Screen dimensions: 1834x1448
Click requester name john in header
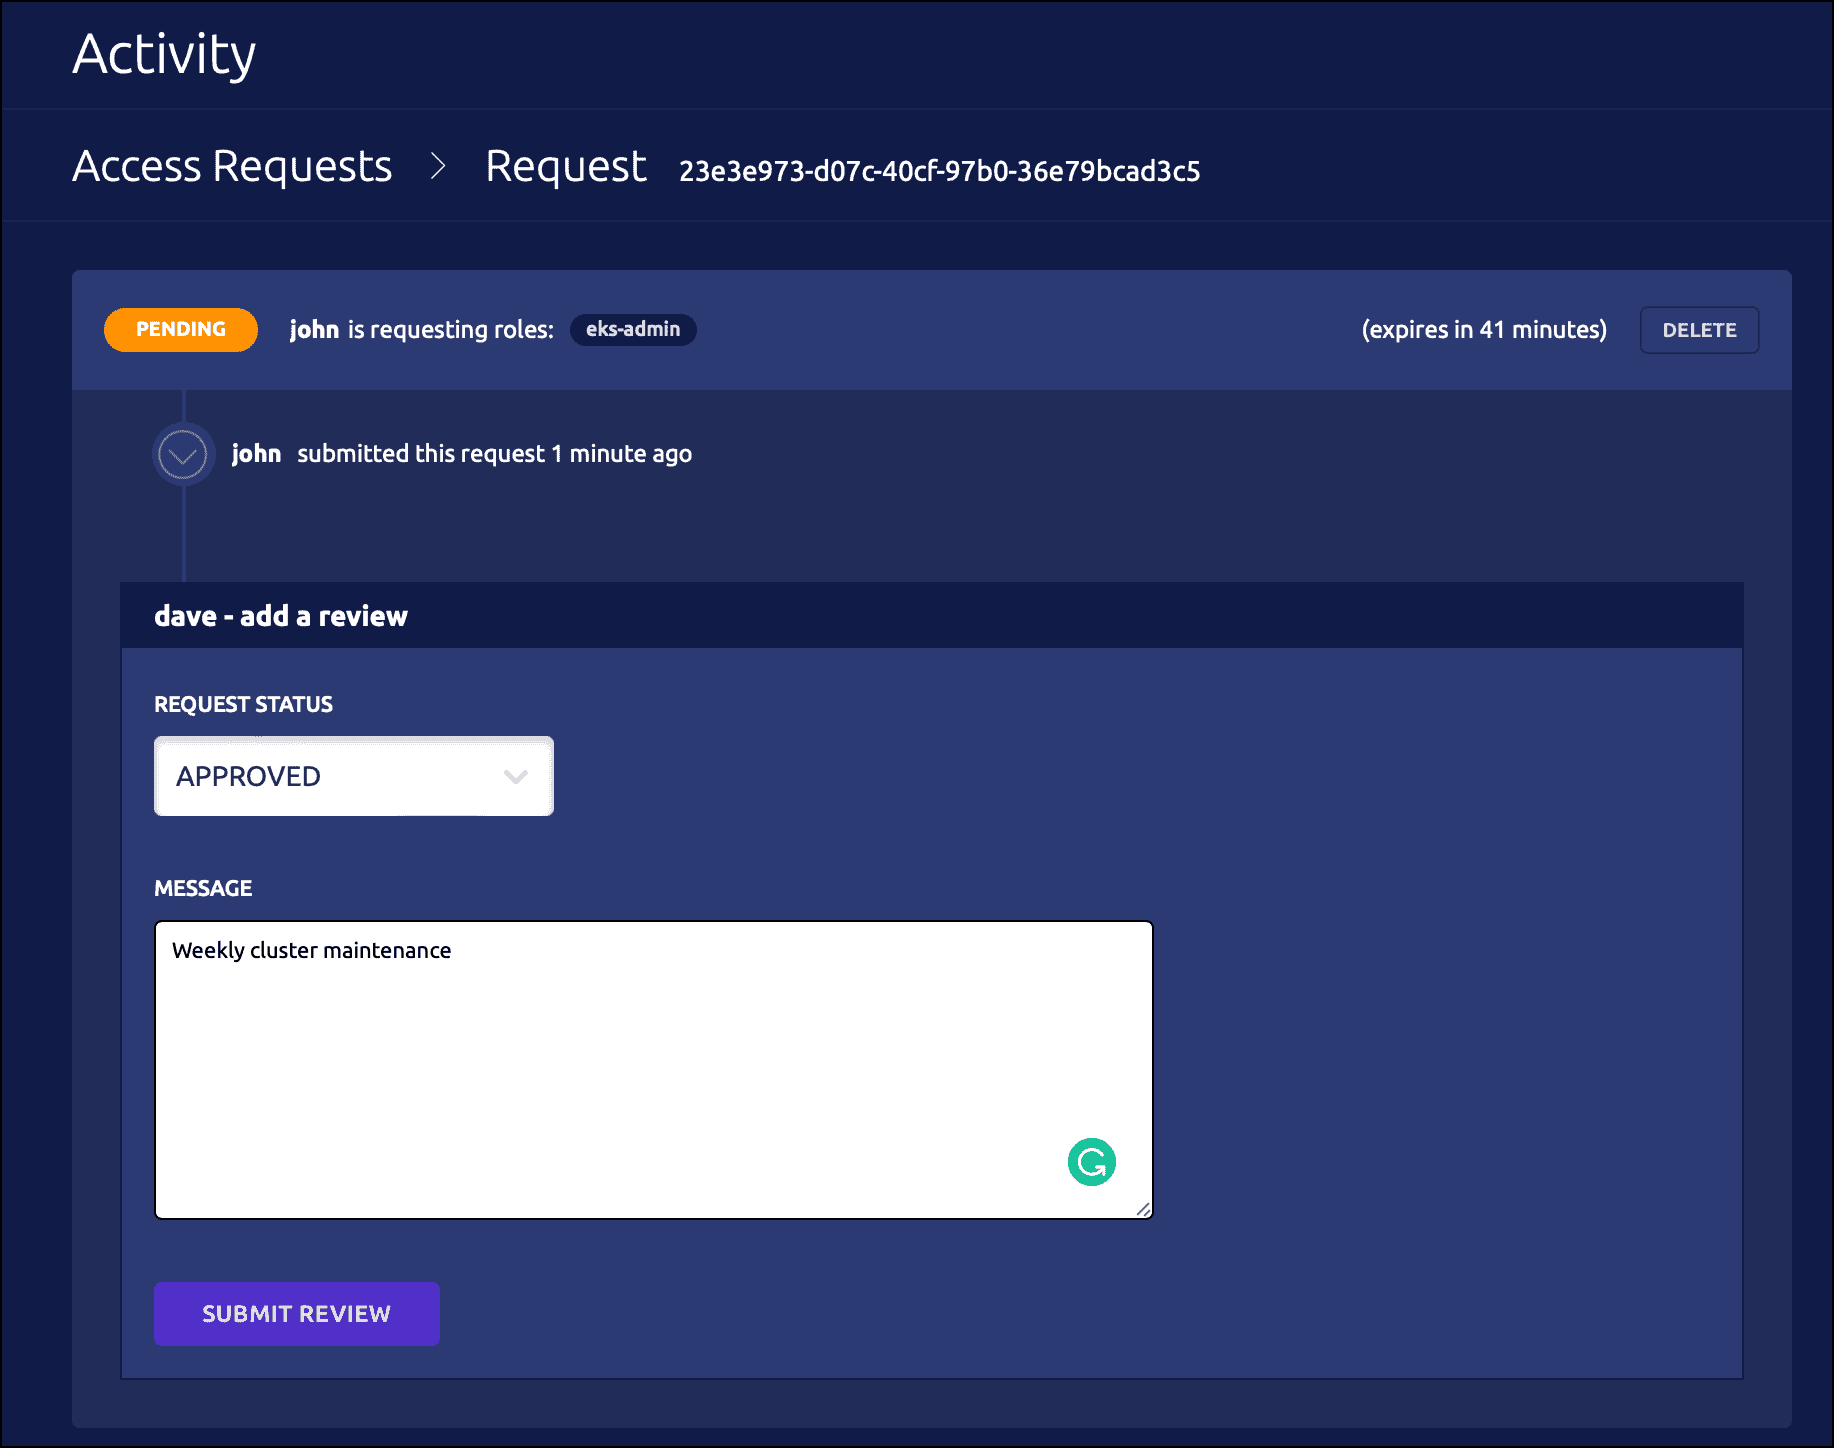(x=314, y=330)
